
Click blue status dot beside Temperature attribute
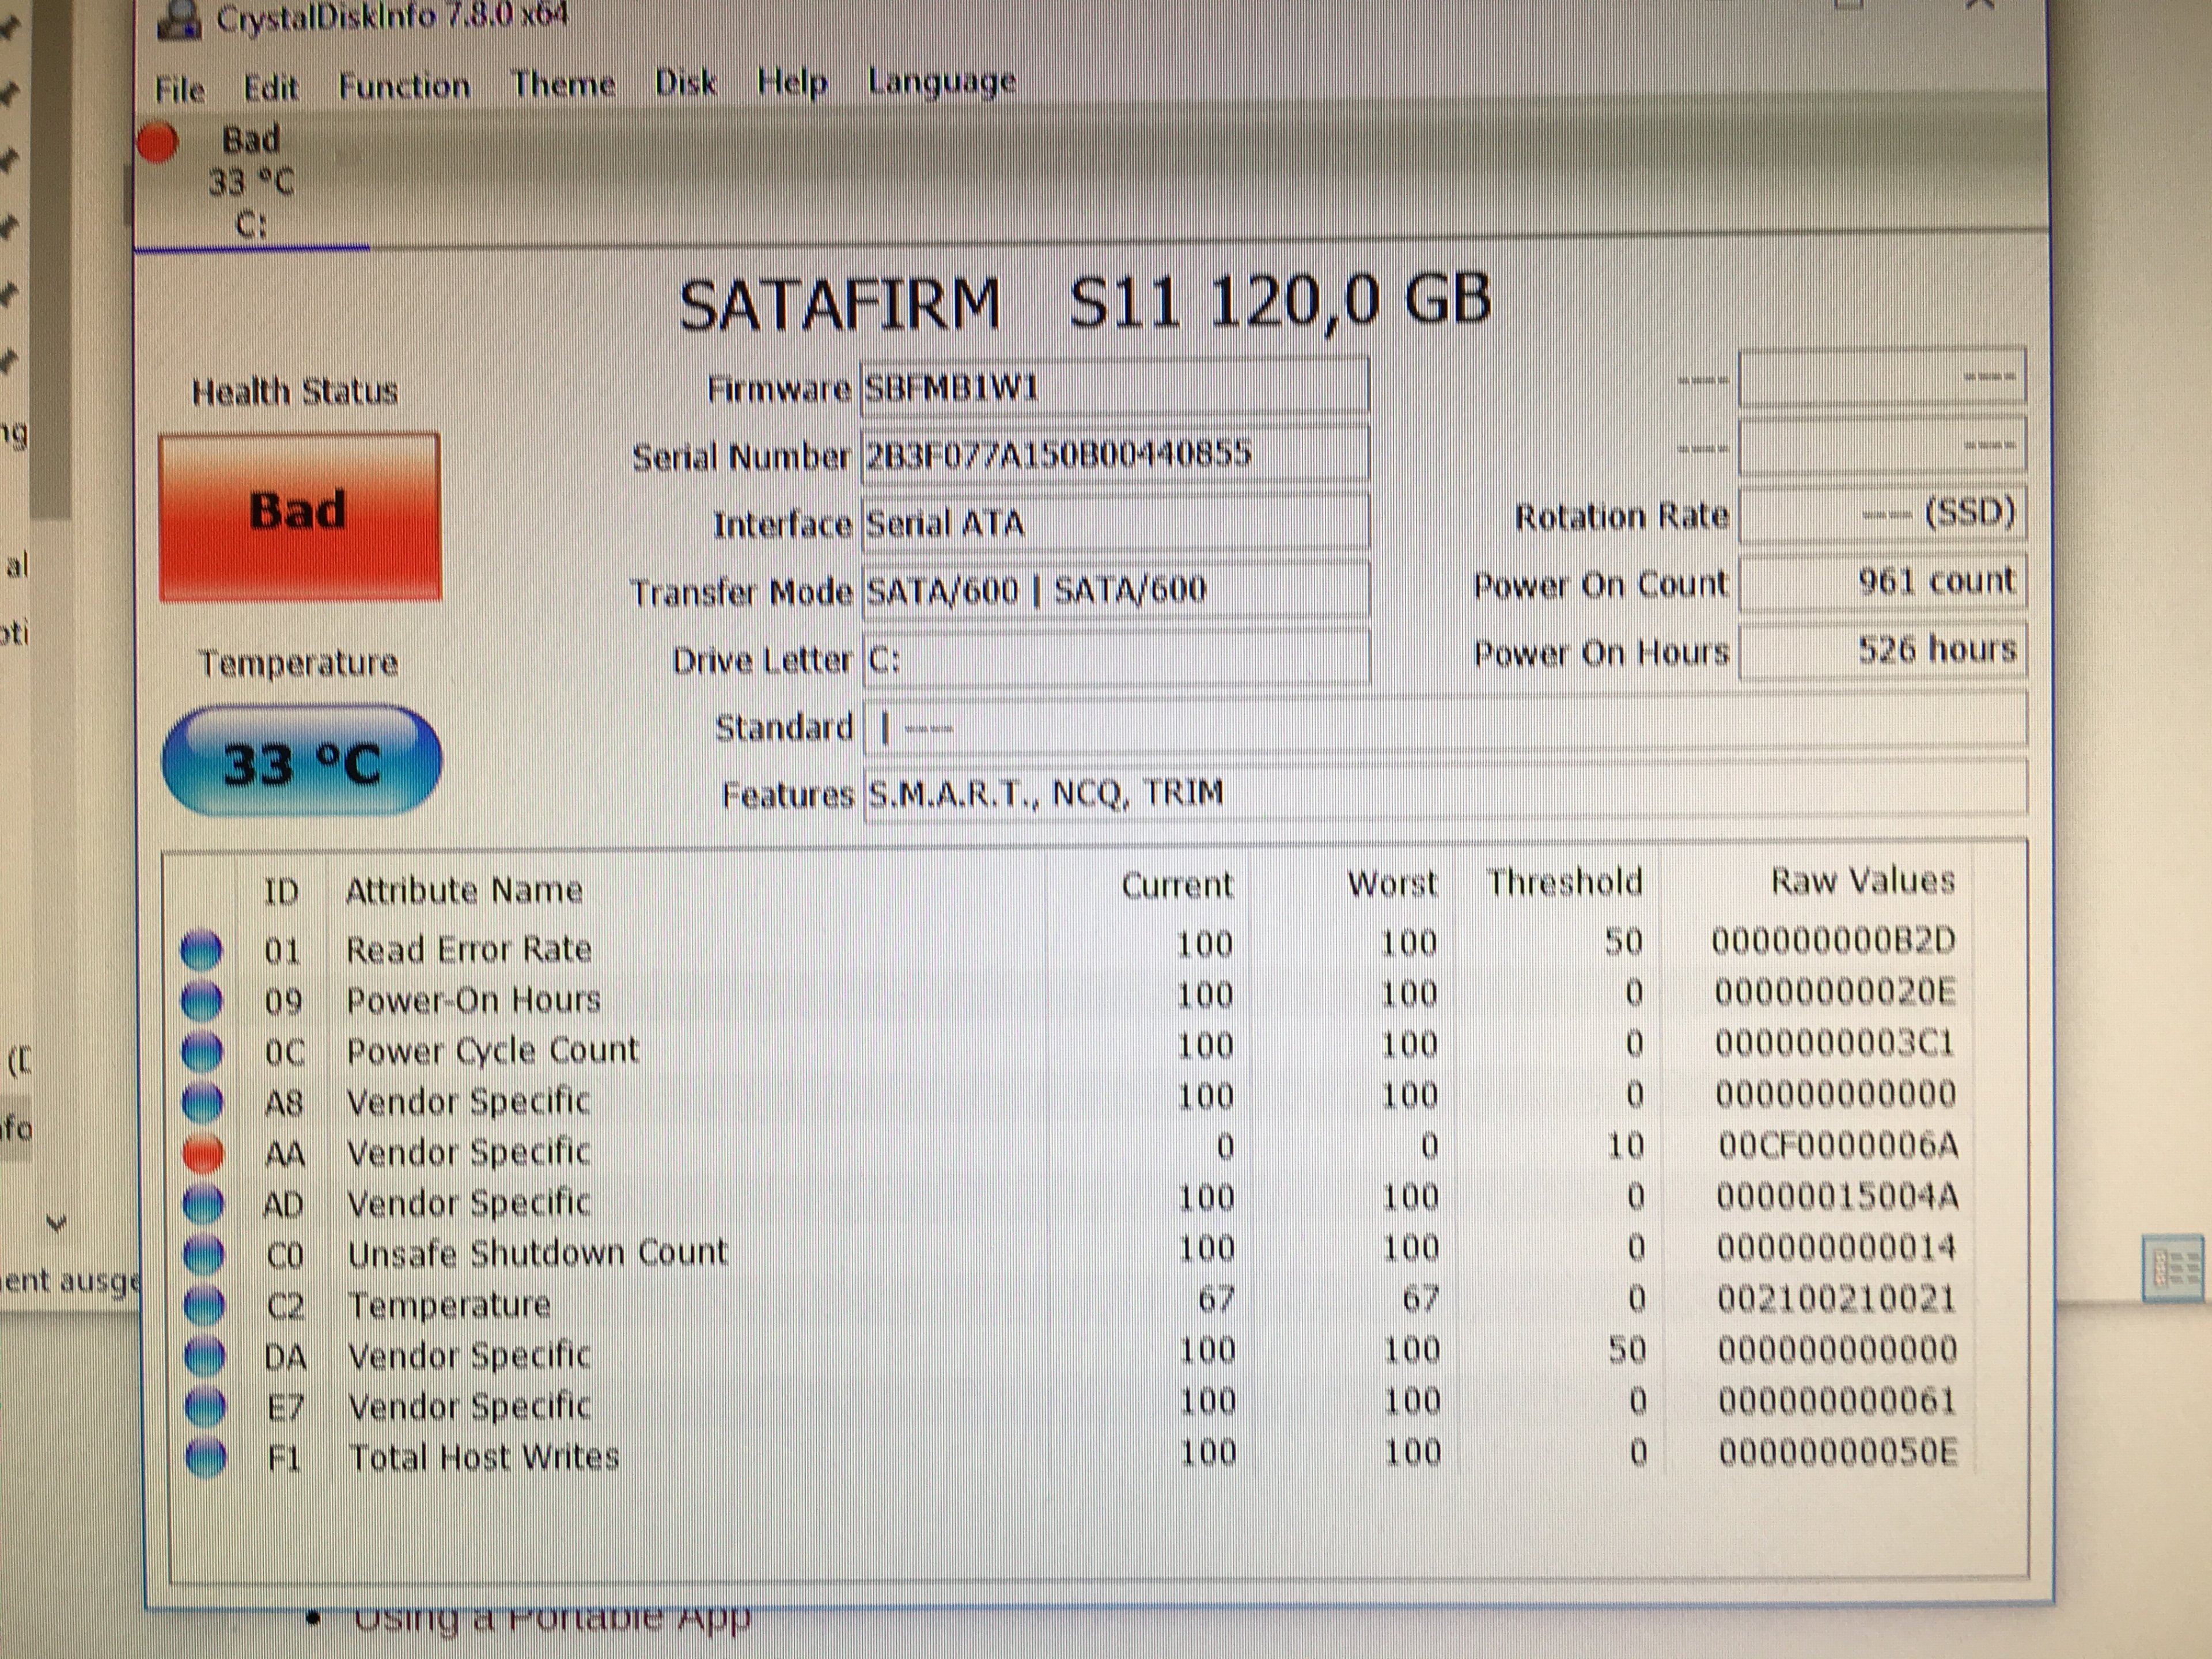pos(205,1304)
